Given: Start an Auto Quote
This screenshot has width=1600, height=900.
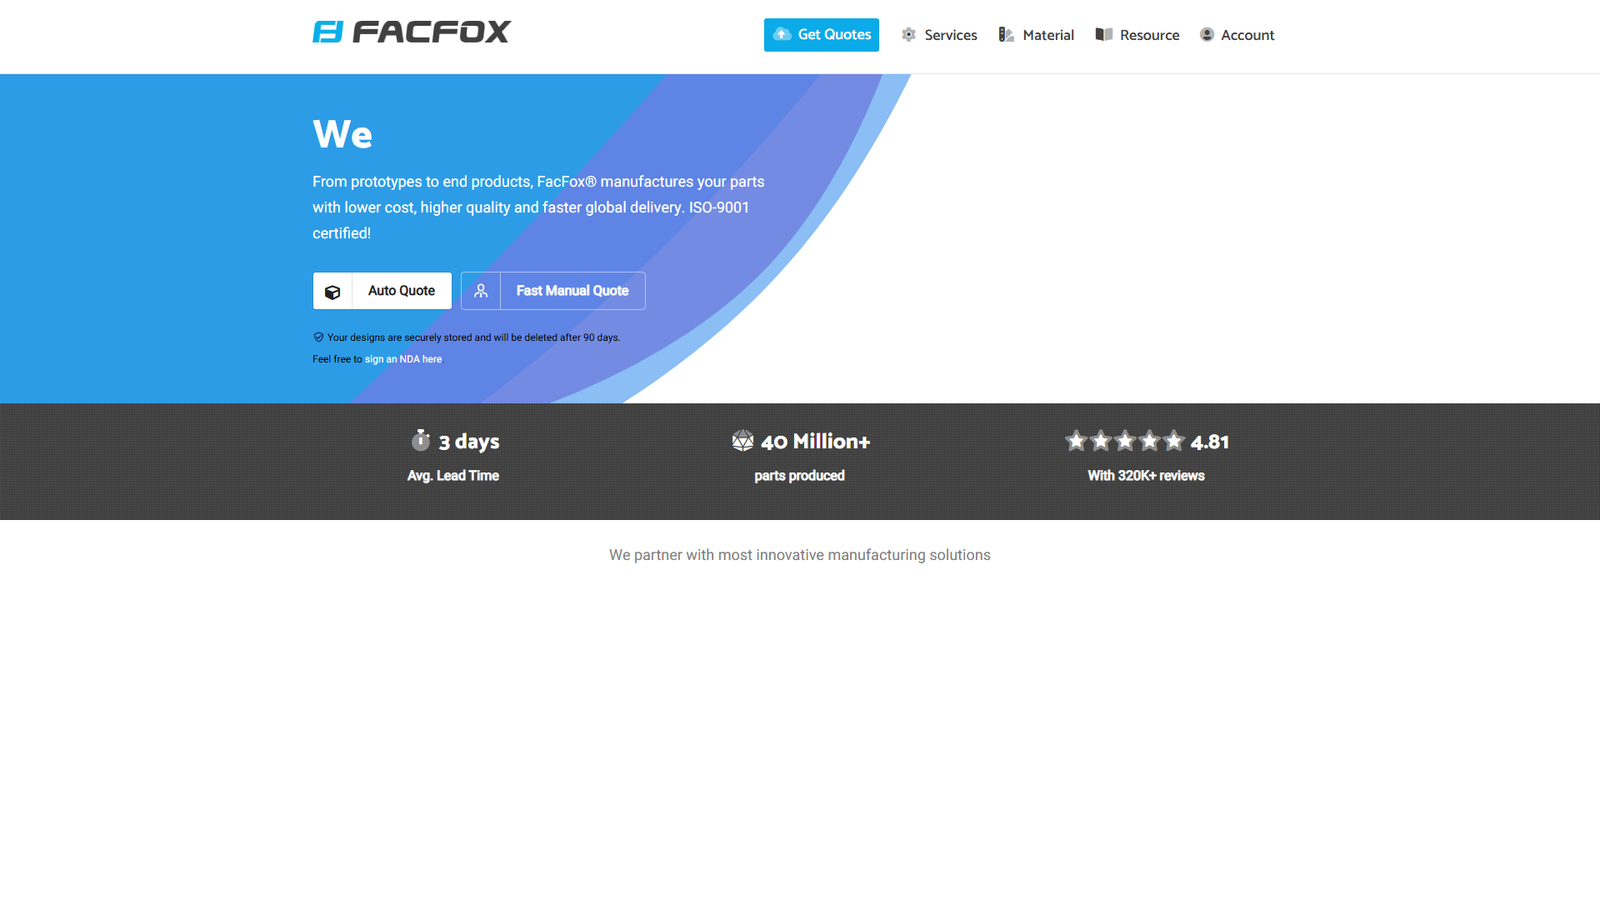Looking at the screenshot, I should tap(401, 291).
